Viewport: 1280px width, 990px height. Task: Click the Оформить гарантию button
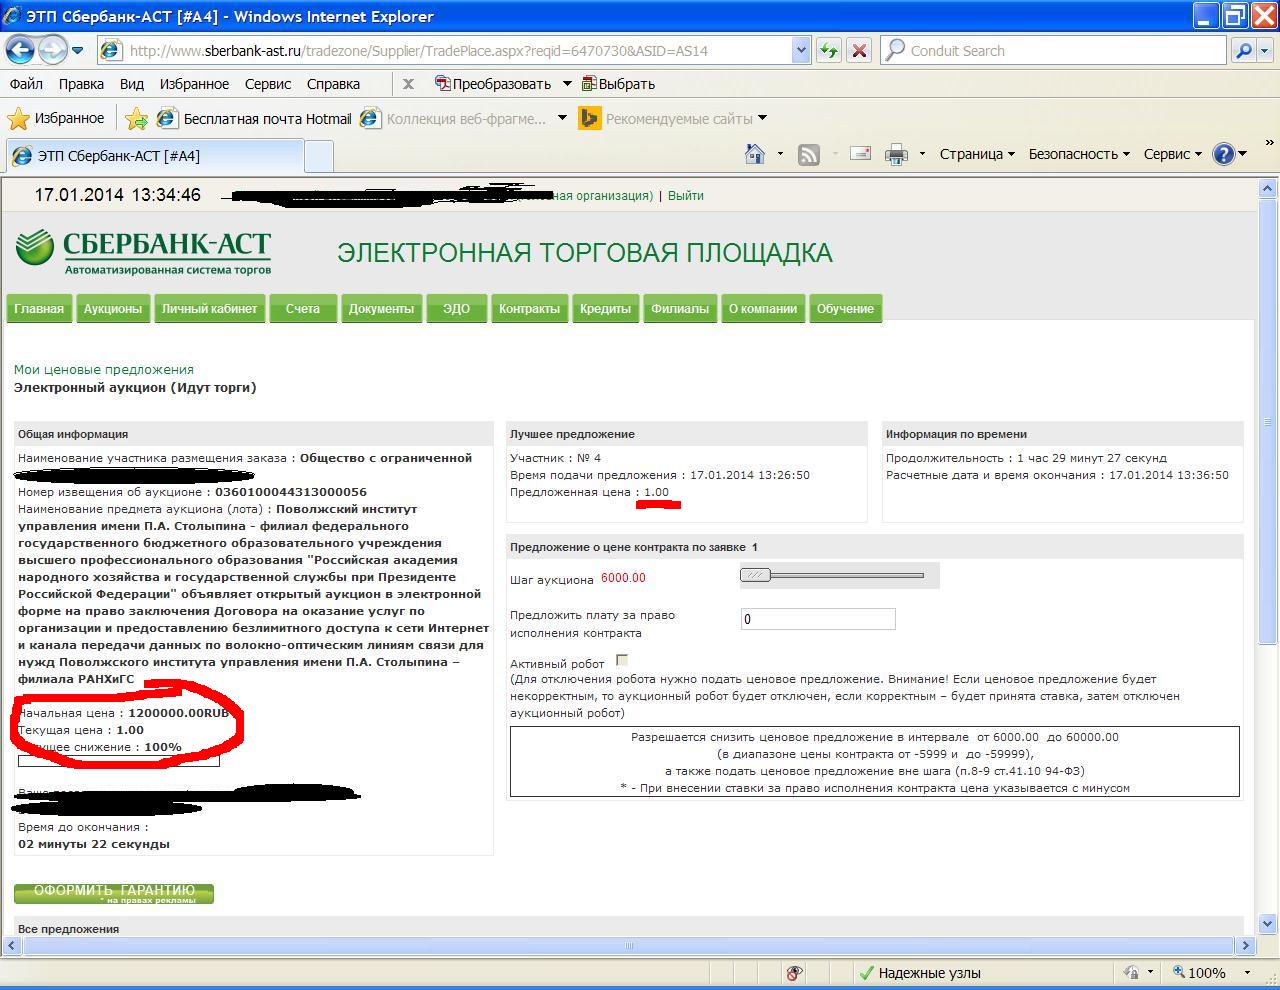[x=114, y=892]
